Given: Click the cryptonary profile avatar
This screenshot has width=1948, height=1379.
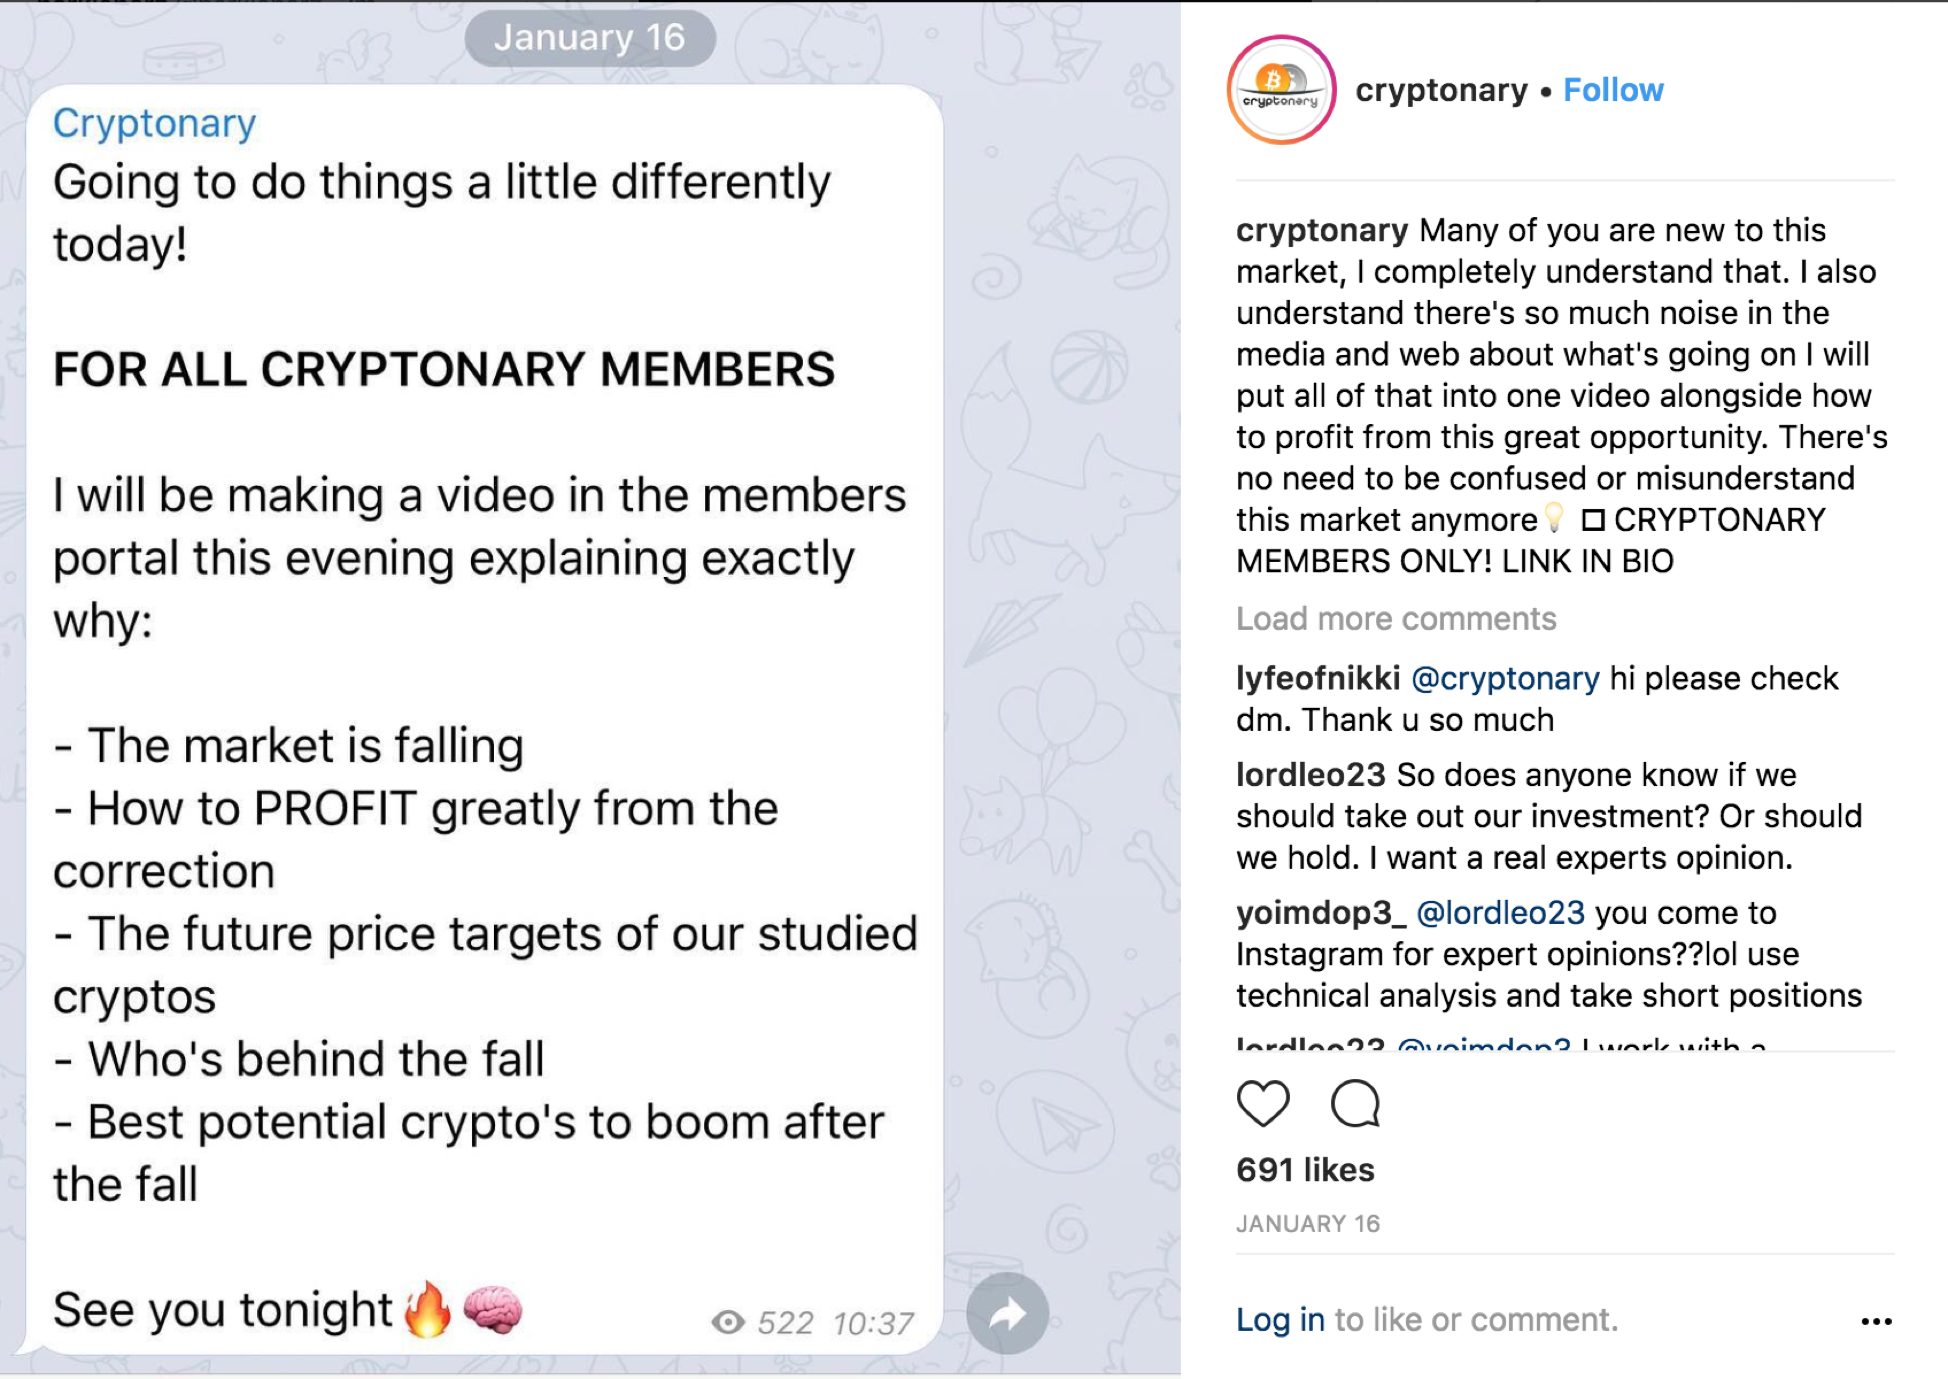Looking at the screenshot, I should pyautogui.click(x=1281, y=90).
